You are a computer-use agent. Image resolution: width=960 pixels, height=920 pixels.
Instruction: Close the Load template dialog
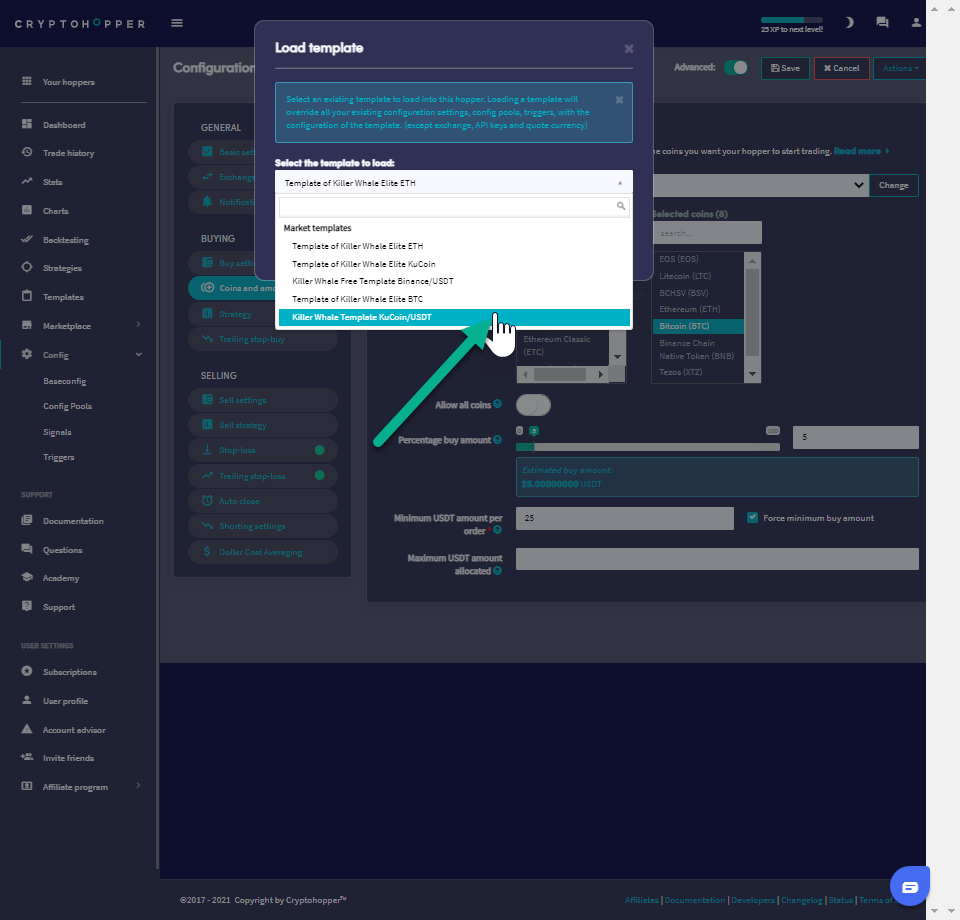628,48
